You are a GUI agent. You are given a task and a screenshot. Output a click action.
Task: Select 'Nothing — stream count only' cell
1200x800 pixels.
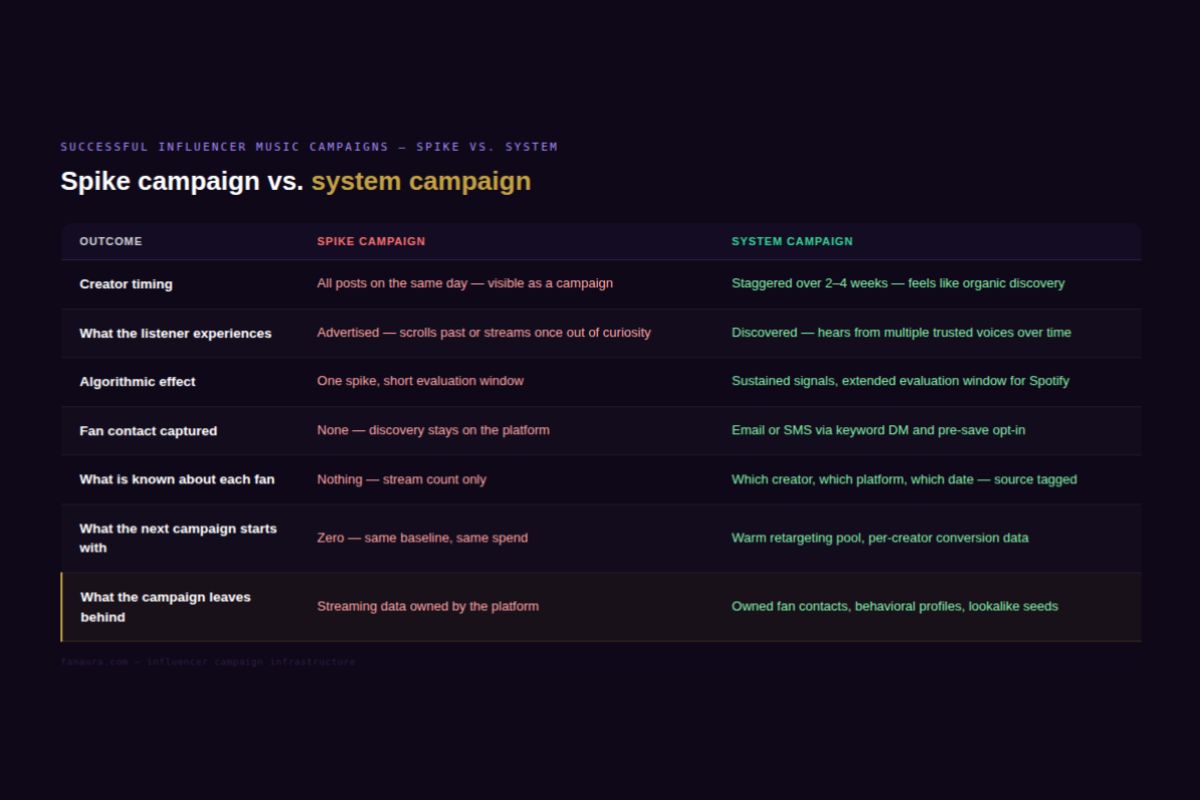(x=401, y=479)
